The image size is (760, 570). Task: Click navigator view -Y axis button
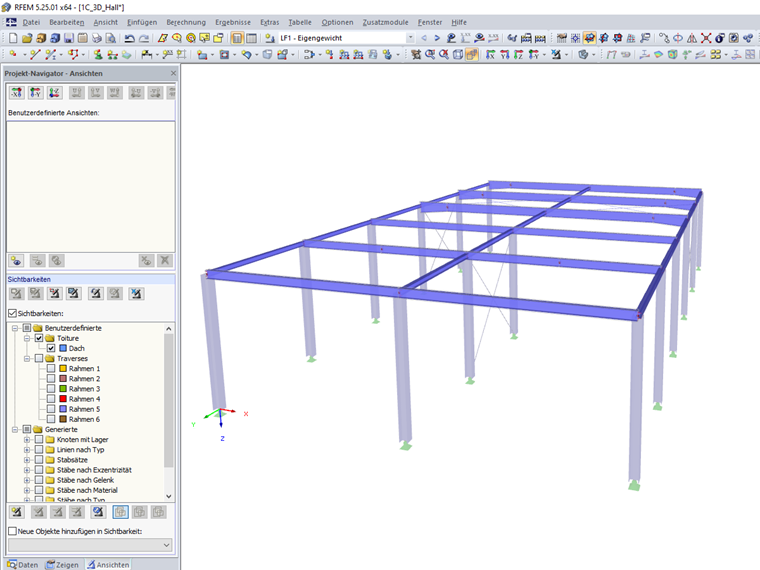[x=36, y=93]
